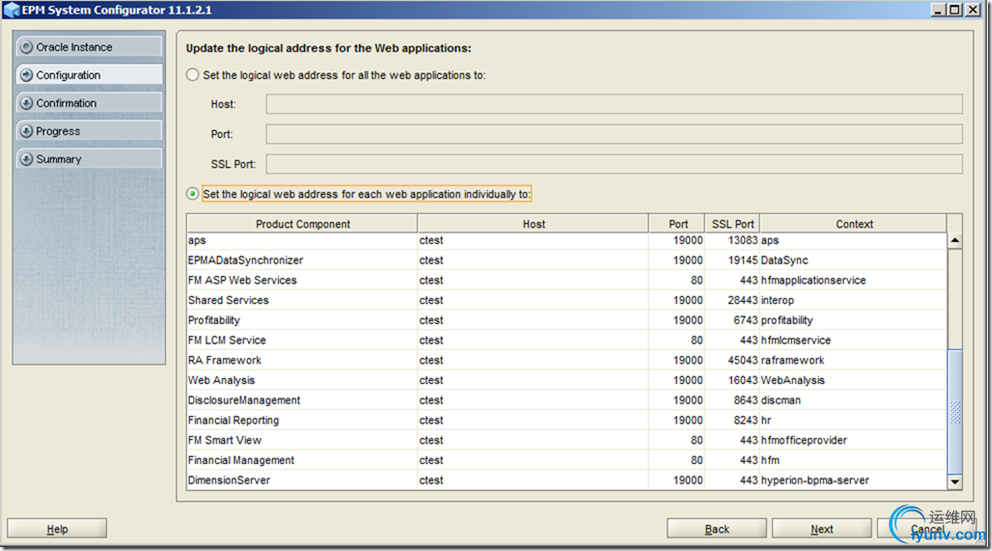The image size is (992, 551).
Task: Click the Host input field
Action: click(x=614, y=104)
